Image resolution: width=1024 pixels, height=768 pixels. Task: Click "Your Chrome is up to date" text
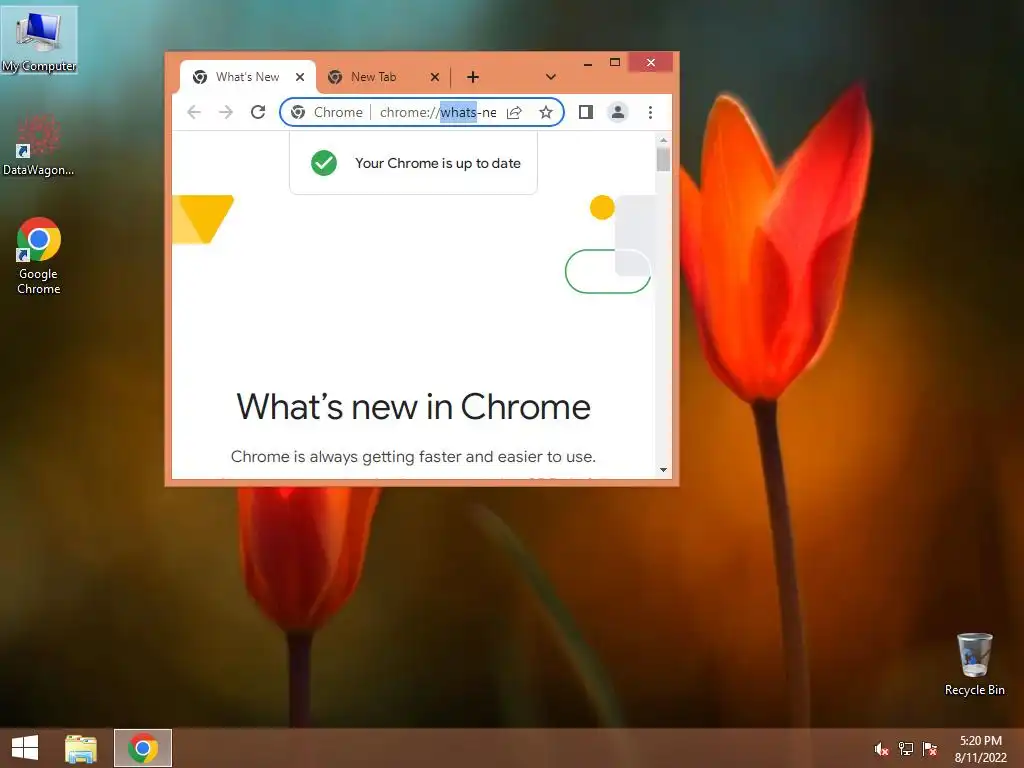(438, 163)
